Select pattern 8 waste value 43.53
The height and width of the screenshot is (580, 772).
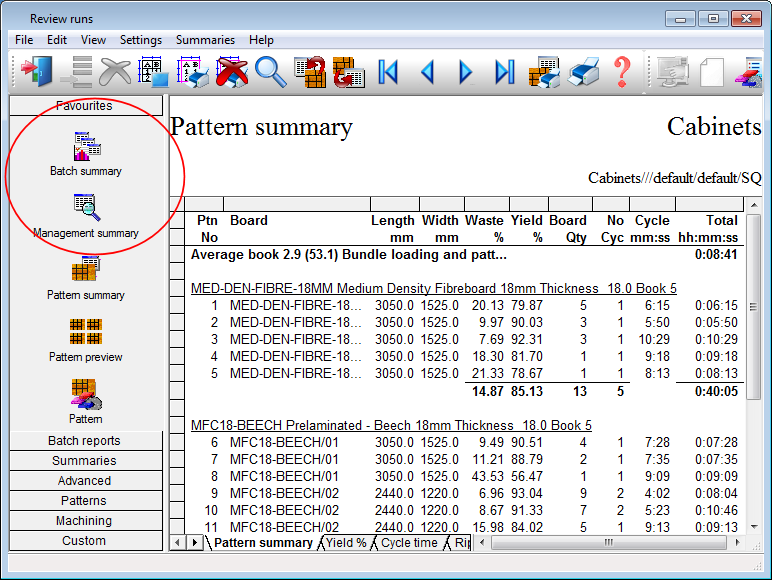tap(488, 476)
